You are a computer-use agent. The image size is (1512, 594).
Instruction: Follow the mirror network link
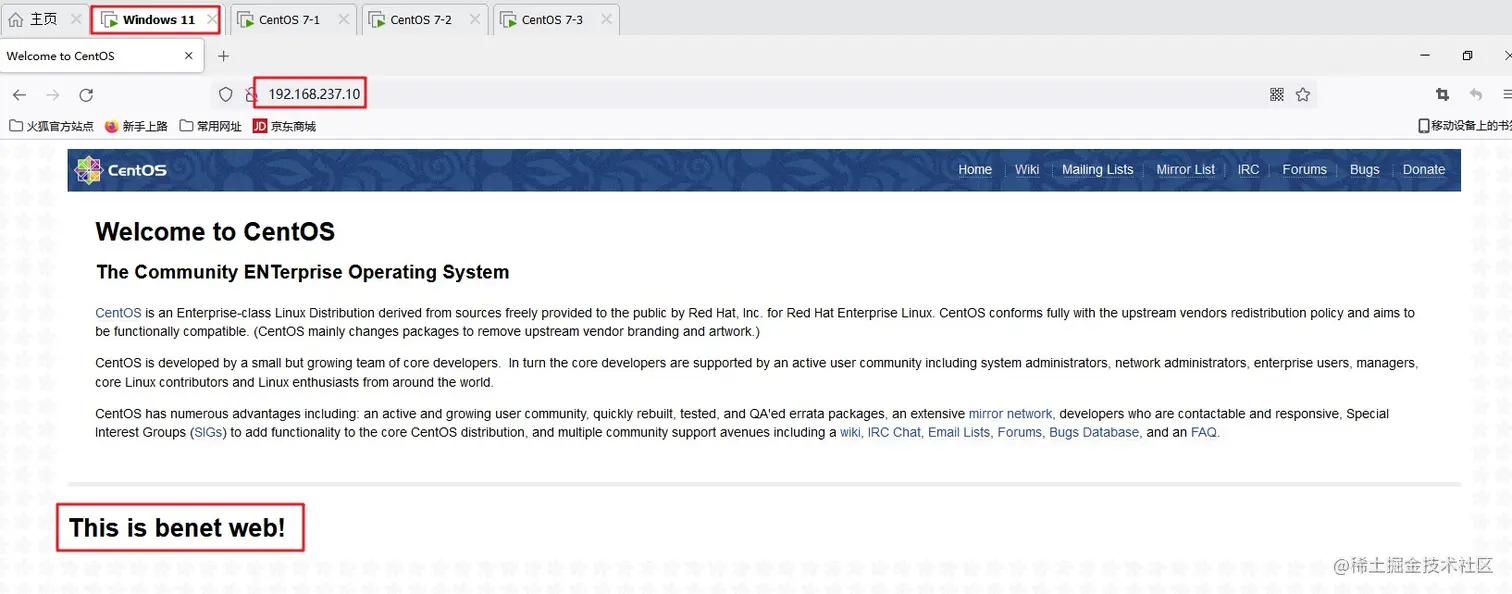tap(1010, 414)
